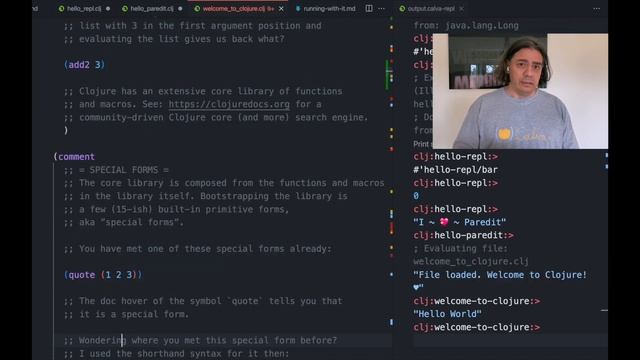Click the (quote (1 2 3)) form
640x360 pixels.
tap(103, 275)
